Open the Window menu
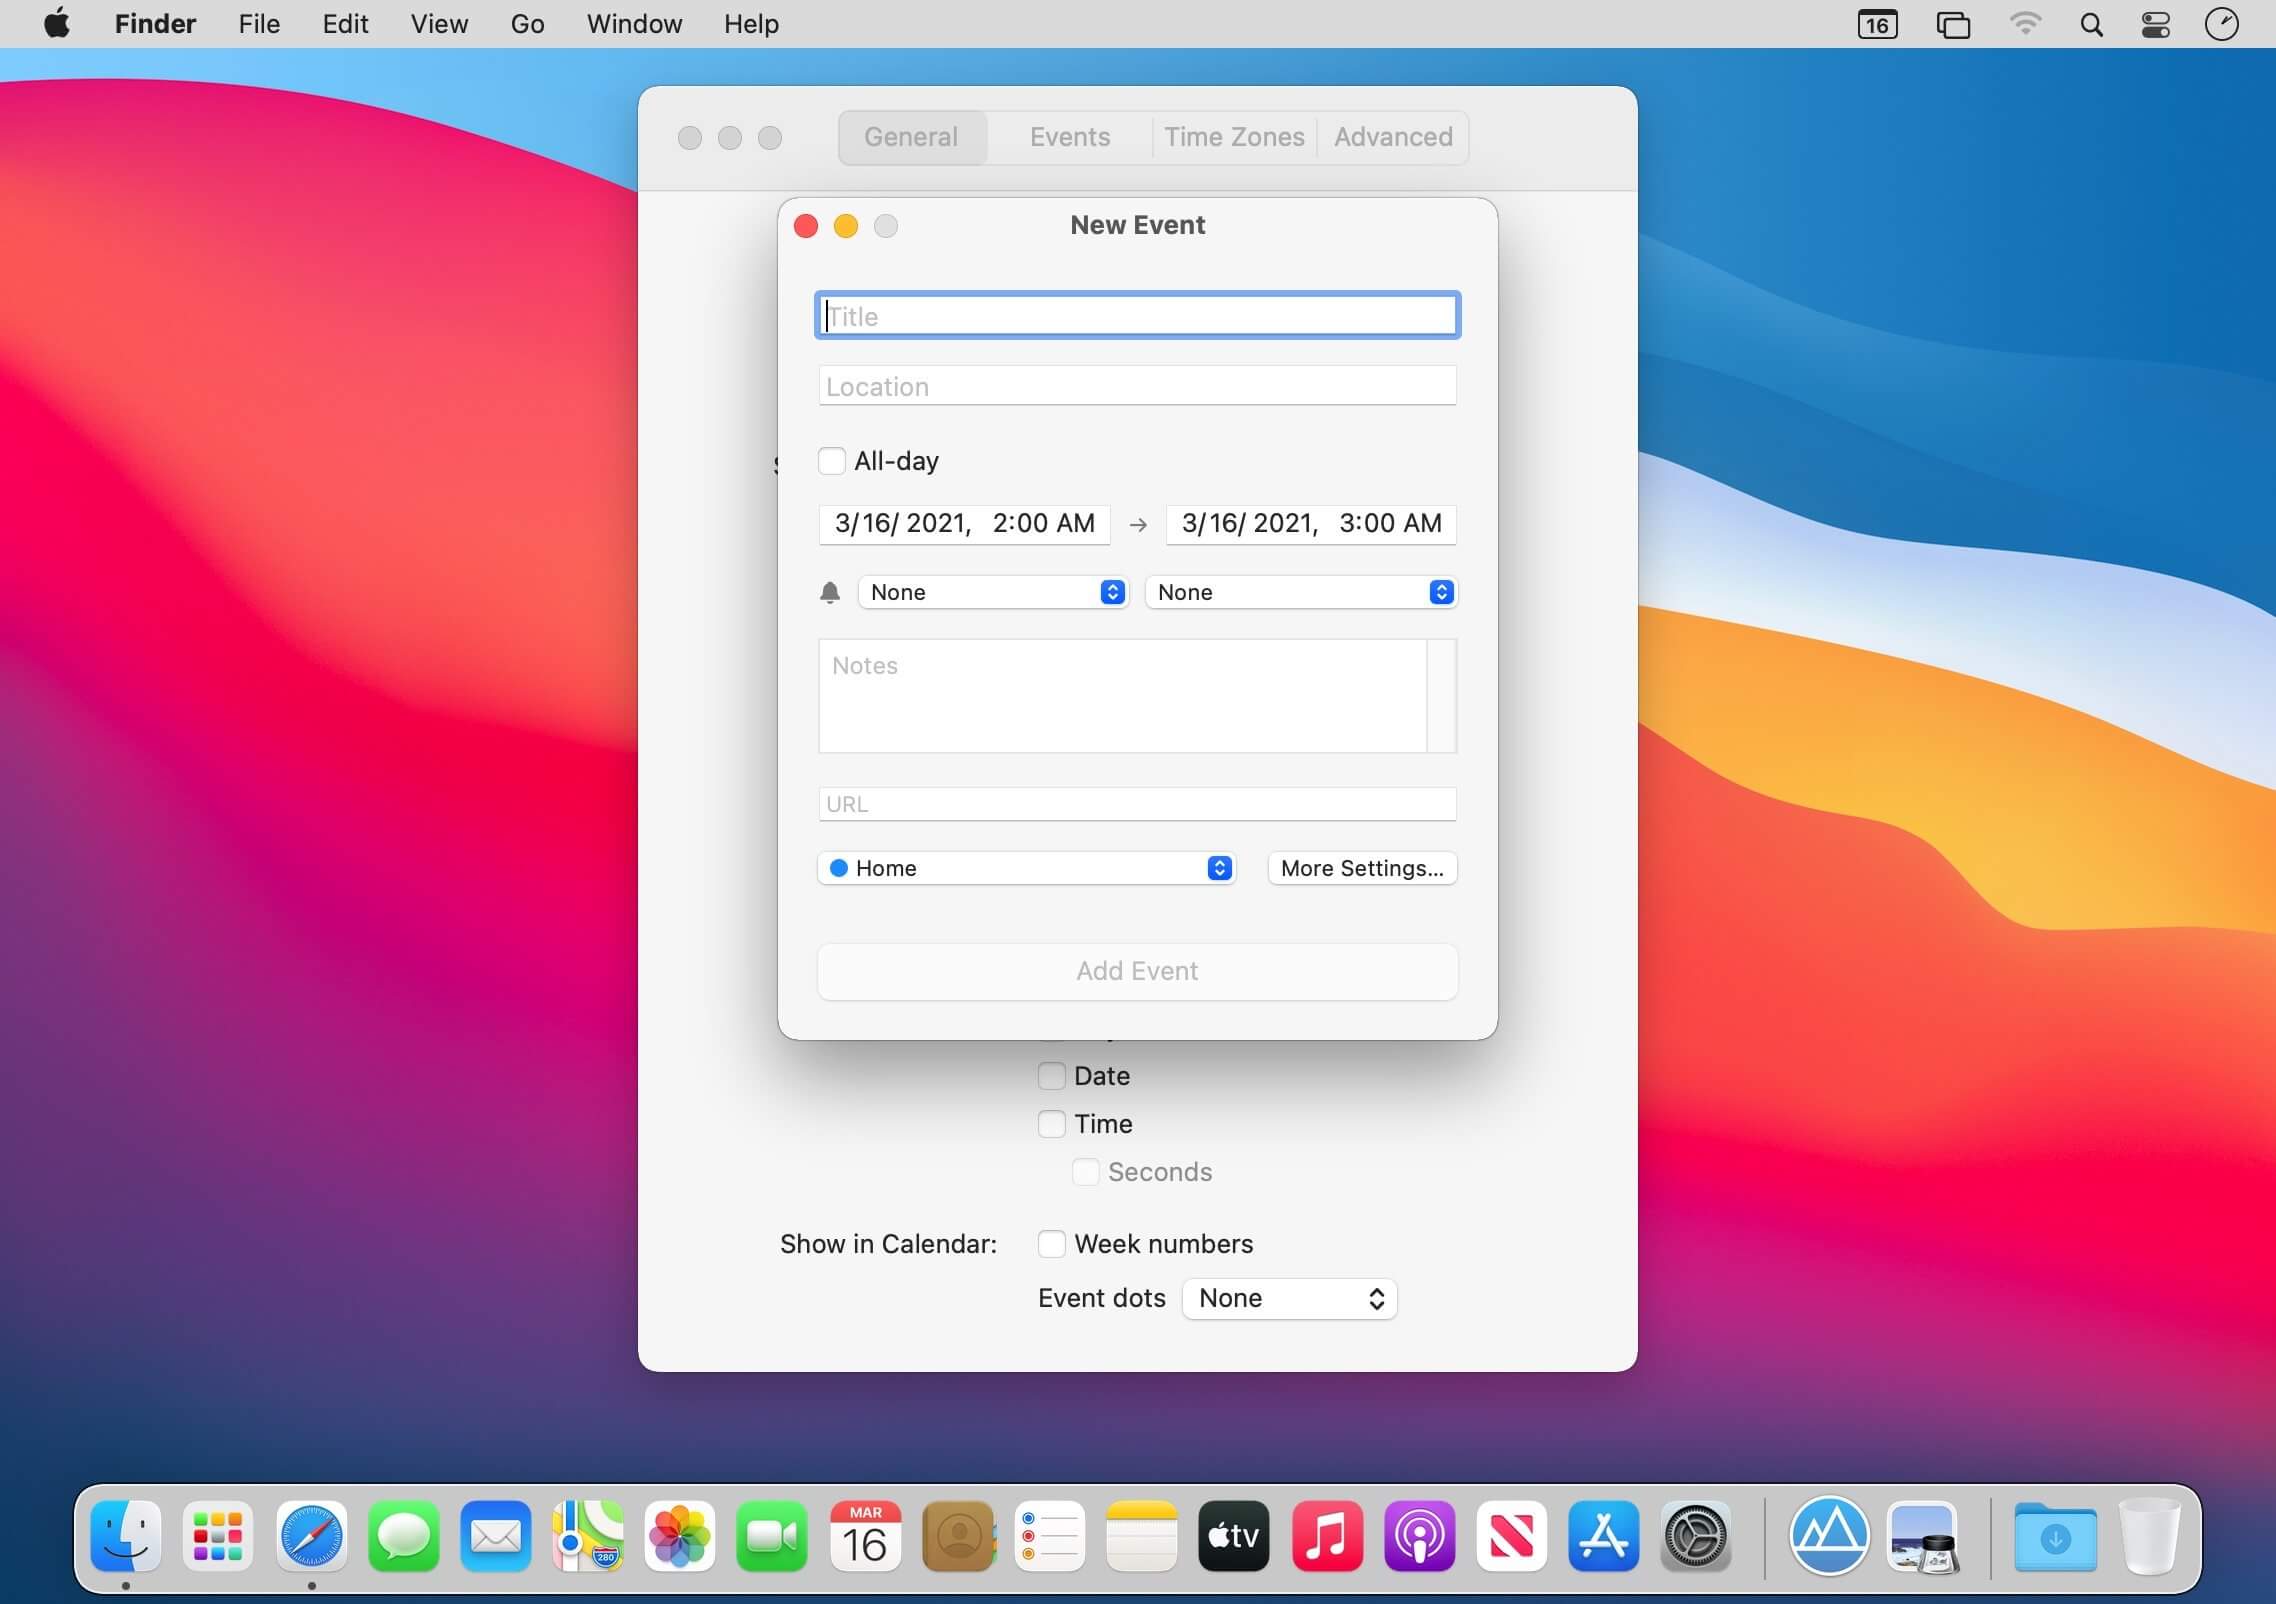The image size is (2276, 1604). (x=634, y=24)
